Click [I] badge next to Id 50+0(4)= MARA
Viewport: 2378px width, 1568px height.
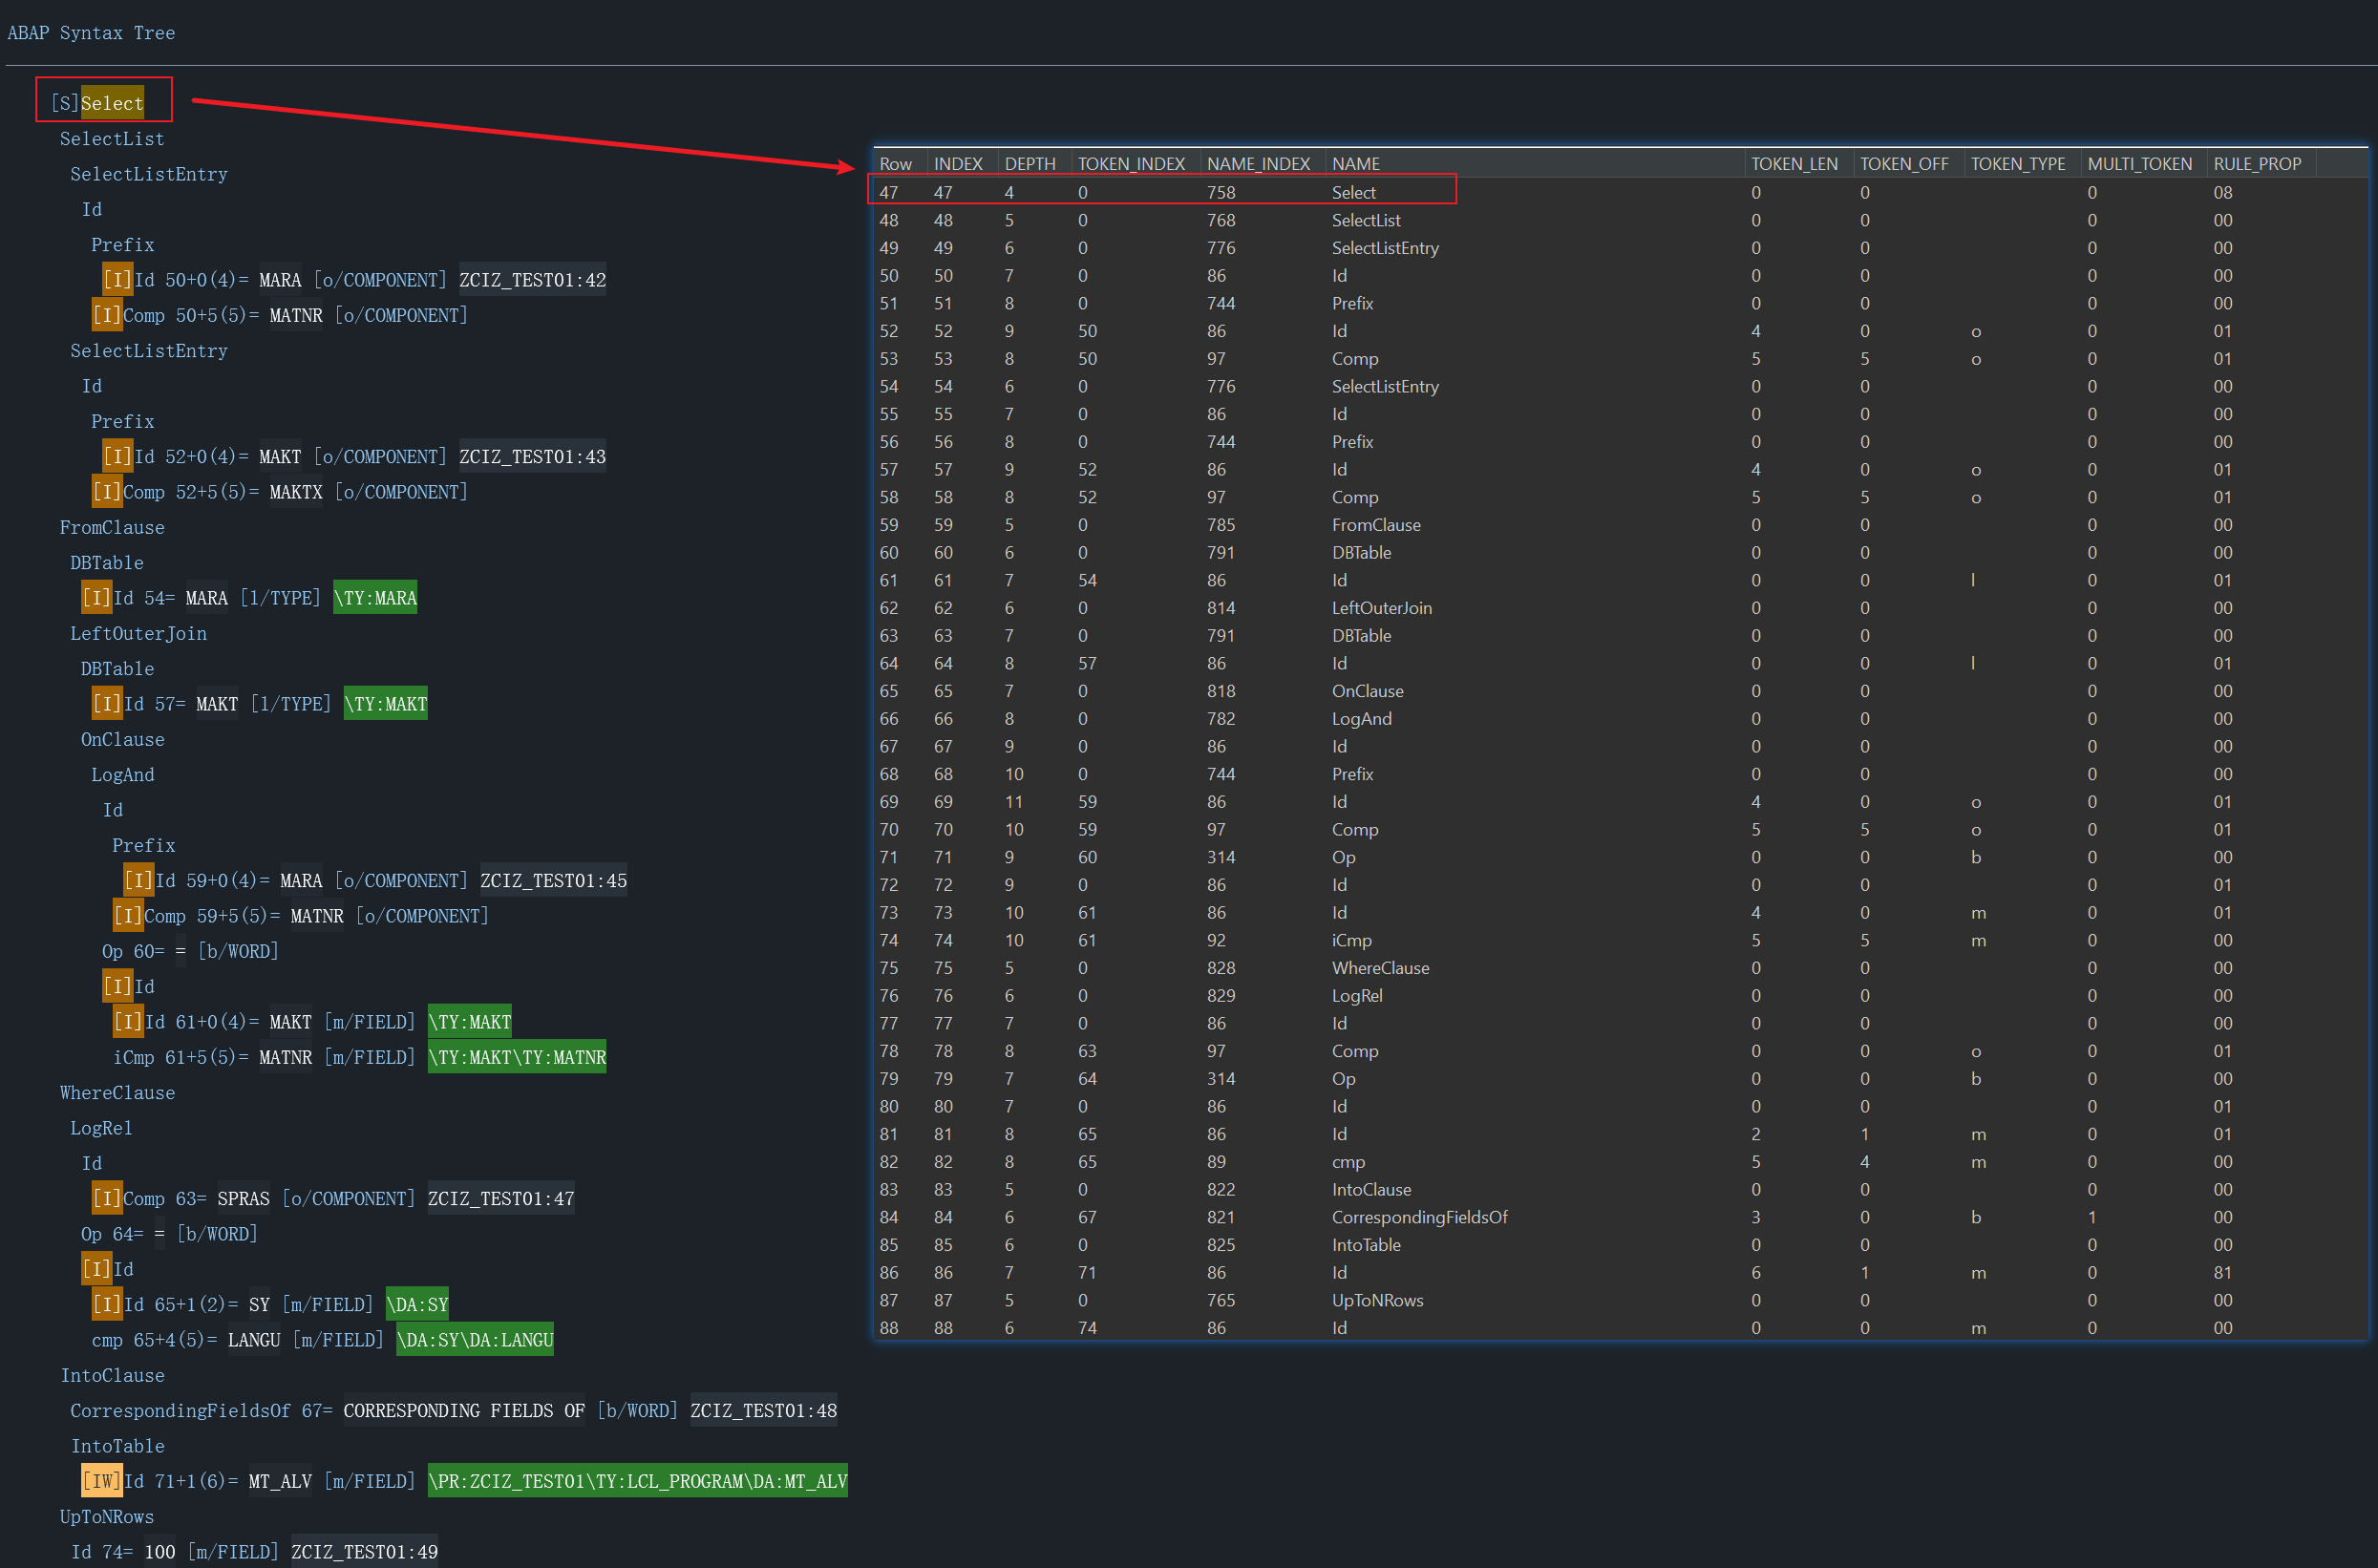click(117, 280)
